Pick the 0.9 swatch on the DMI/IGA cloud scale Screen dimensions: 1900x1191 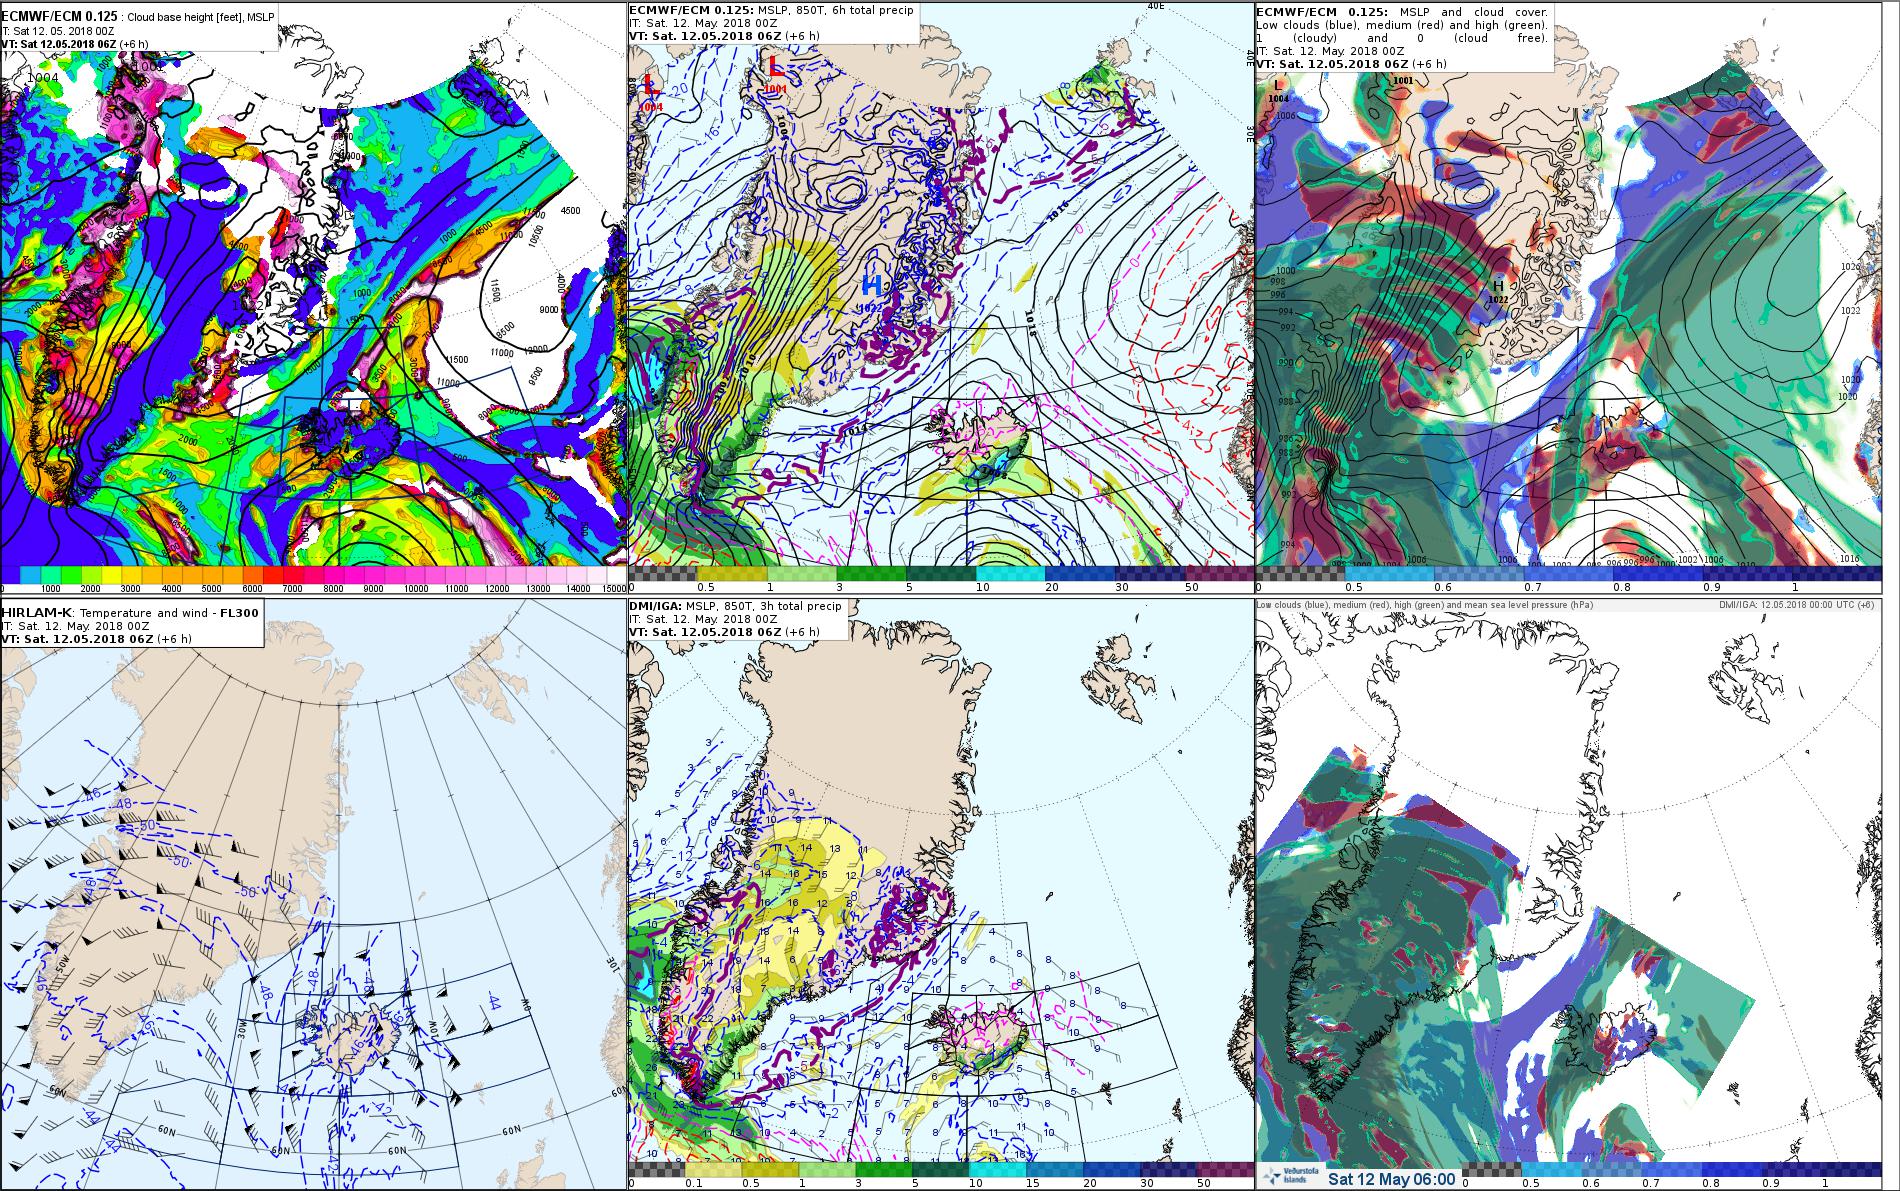[1791, 1169]
